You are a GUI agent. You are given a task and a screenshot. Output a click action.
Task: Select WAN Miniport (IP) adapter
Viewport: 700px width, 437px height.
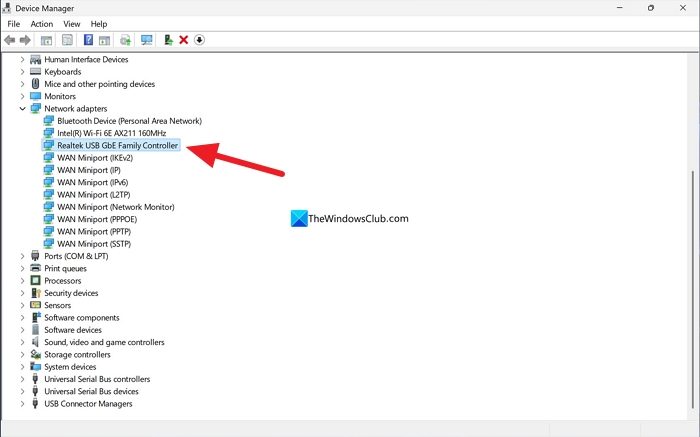coord(89,170)
